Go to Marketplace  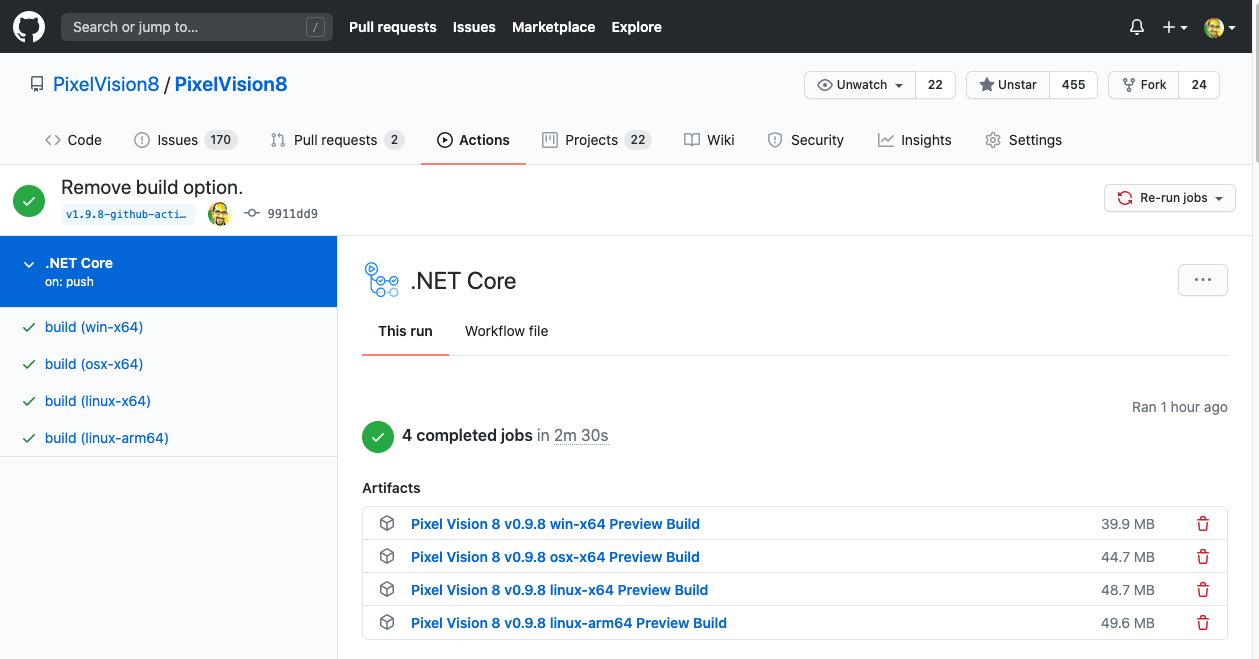[554, 27]
